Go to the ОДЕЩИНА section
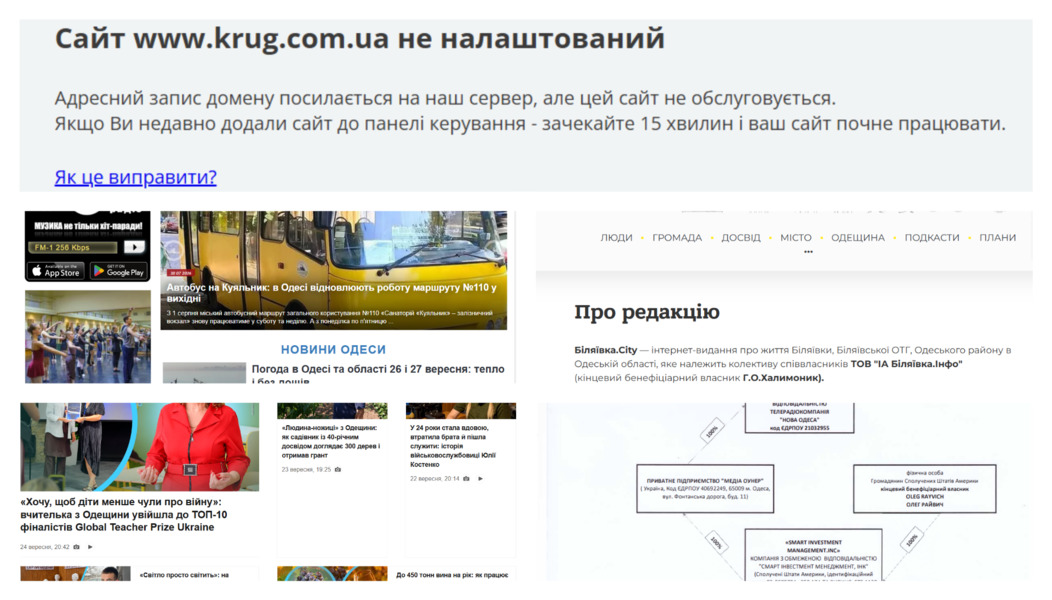The image size is (1052, 600). pyautogui.click(x=857, y=238)
